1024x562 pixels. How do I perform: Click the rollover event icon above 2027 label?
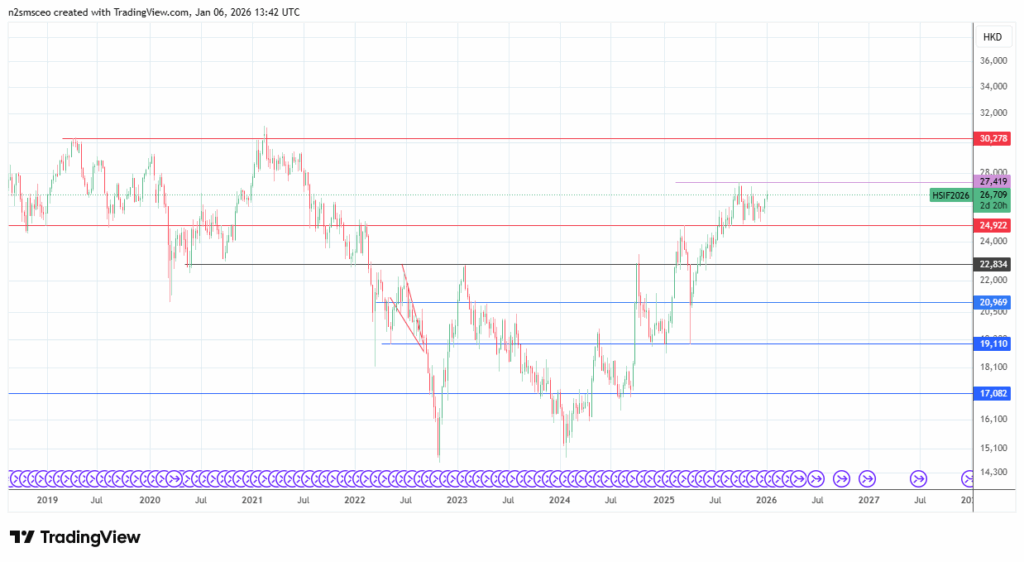pyautogui.click(x=867, y=478)
